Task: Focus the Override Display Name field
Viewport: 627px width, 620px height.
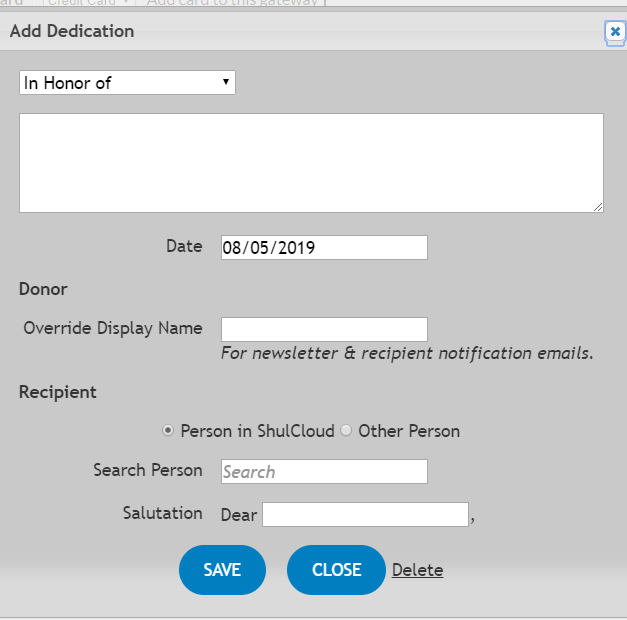Action: coord(324,329)
